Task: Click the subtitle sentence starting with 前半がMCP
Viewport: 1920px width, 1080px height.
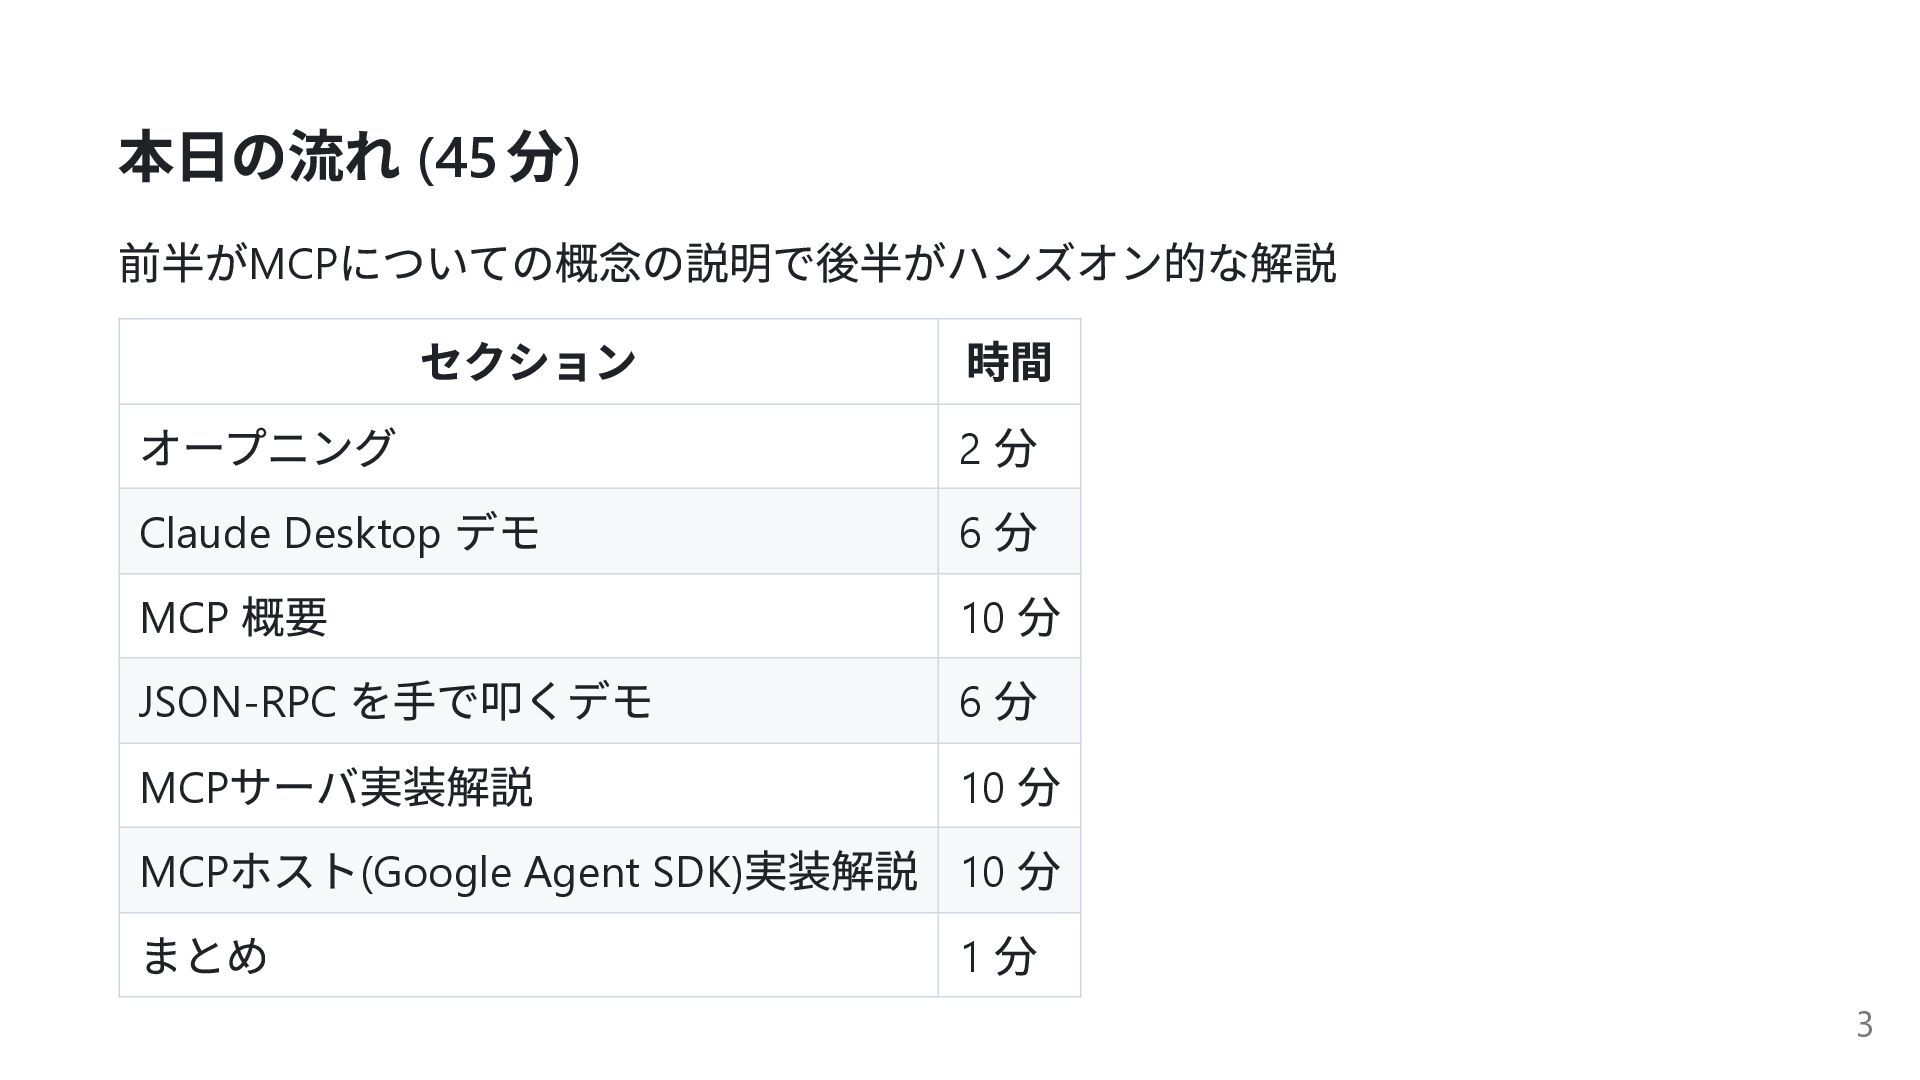Action: [x=727, y=264]
